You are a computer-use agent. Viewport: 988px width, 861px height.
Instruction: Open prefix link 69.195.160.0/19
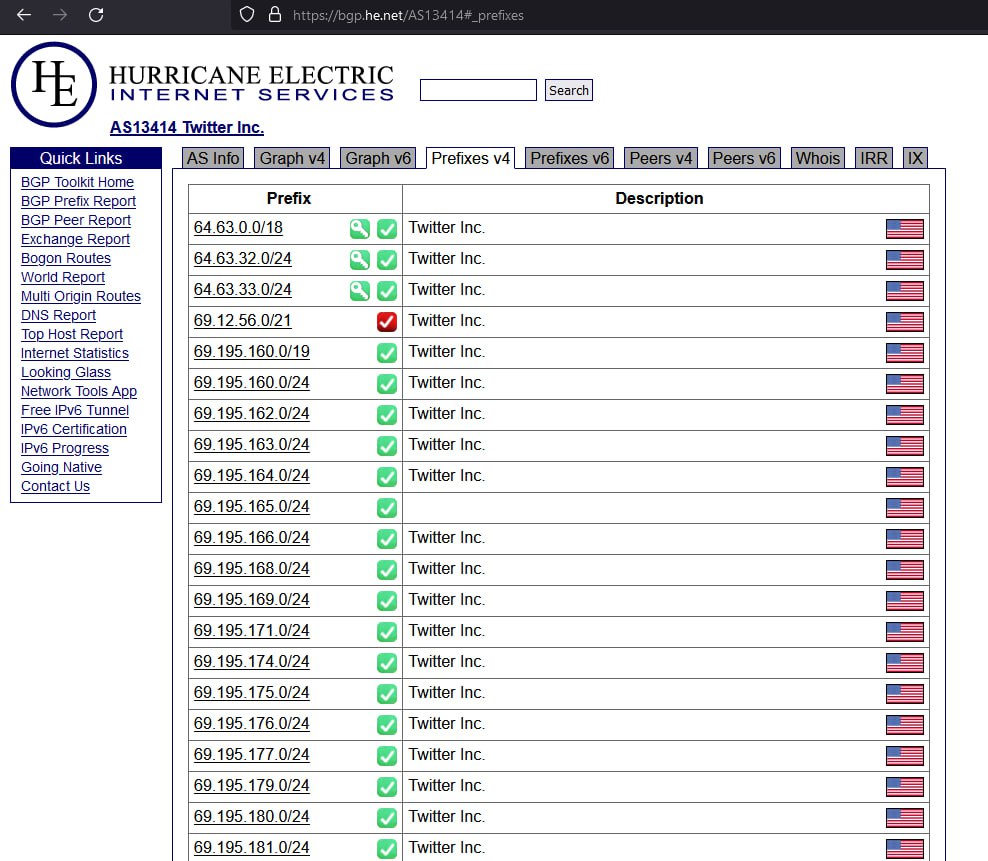[251, 352]
